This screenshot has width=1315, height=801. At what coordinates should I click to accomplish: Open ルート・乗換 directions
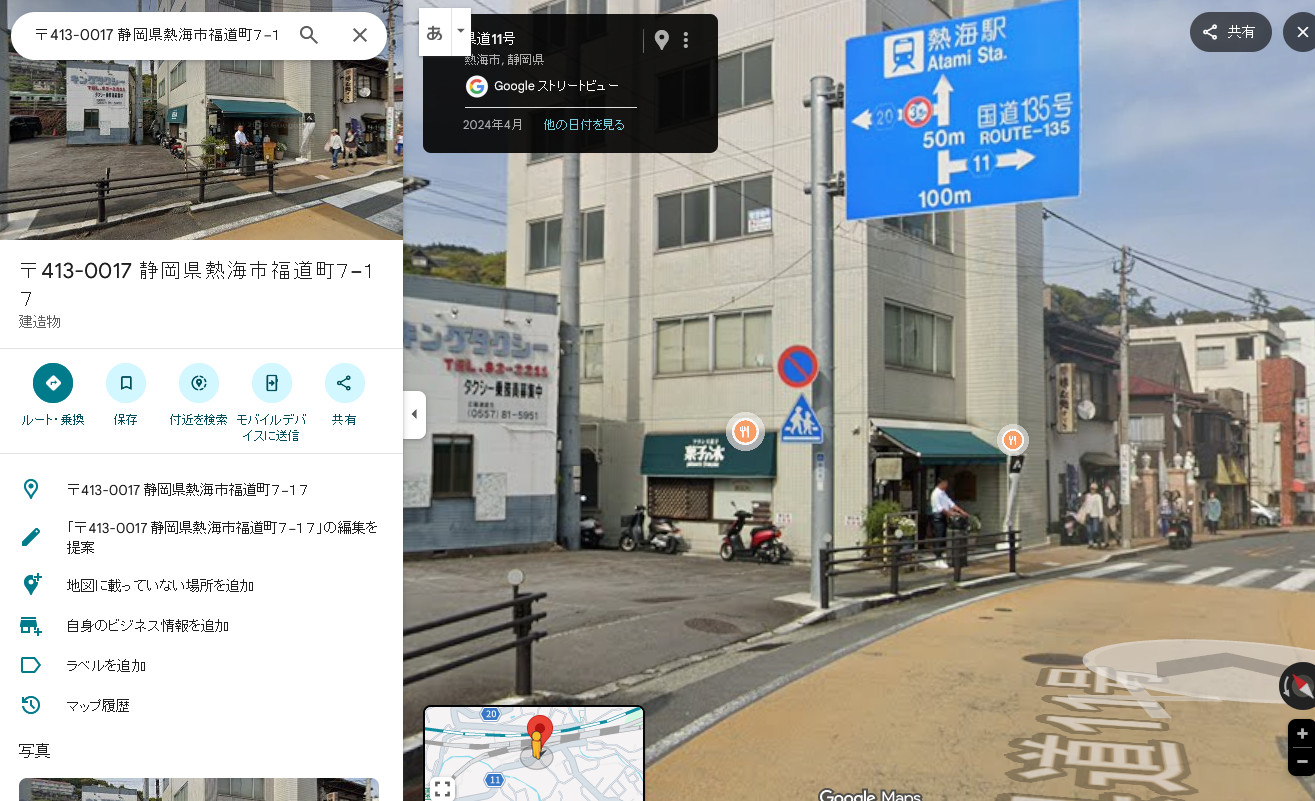53,383
